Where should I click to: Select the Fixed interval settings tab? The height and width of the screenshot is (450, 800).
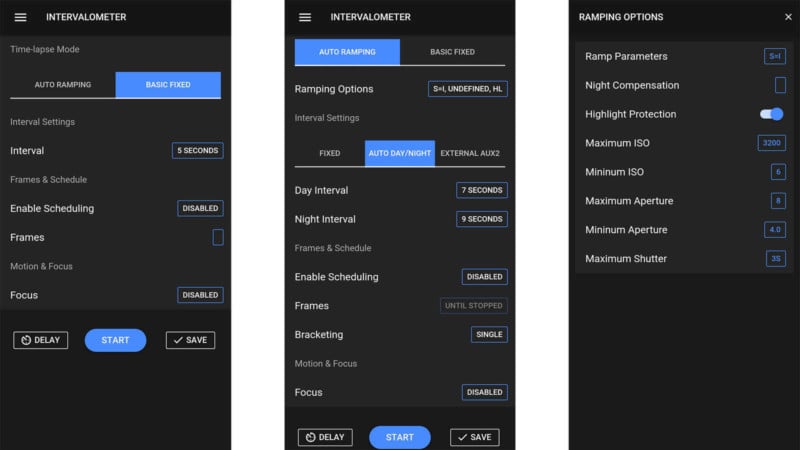329,154
